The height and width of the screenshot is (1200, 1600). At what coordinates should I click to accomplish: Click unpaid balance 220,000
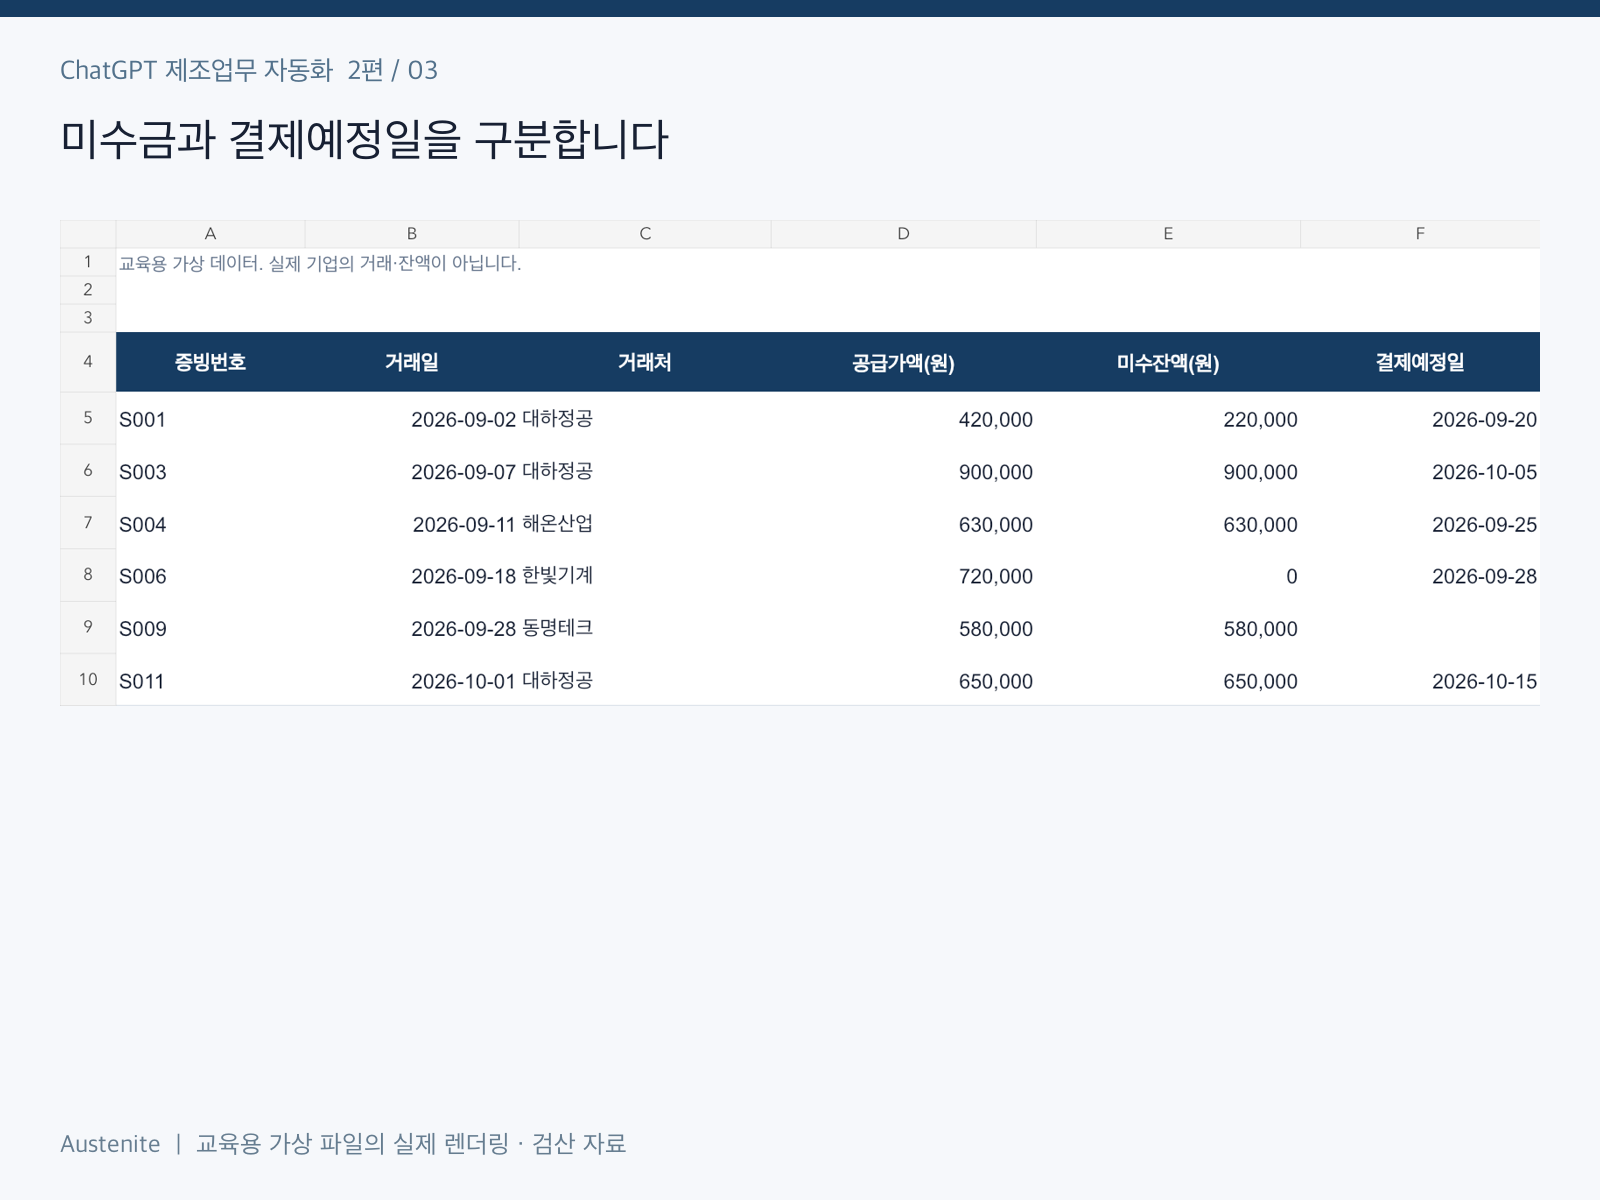point(1260,420)
